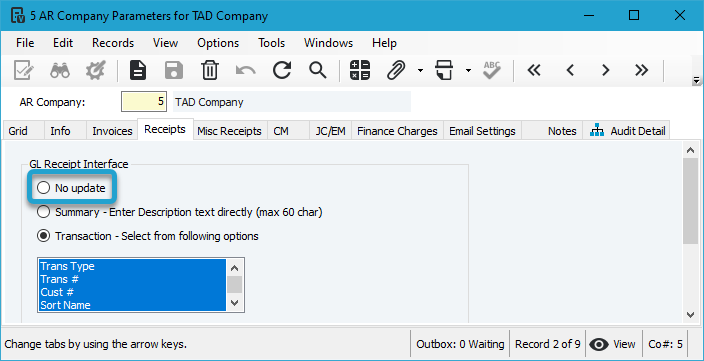Viewport: 704px width, 361px height.
Task: Refresh the record with circular arrow
Action: tap(282, 70)
